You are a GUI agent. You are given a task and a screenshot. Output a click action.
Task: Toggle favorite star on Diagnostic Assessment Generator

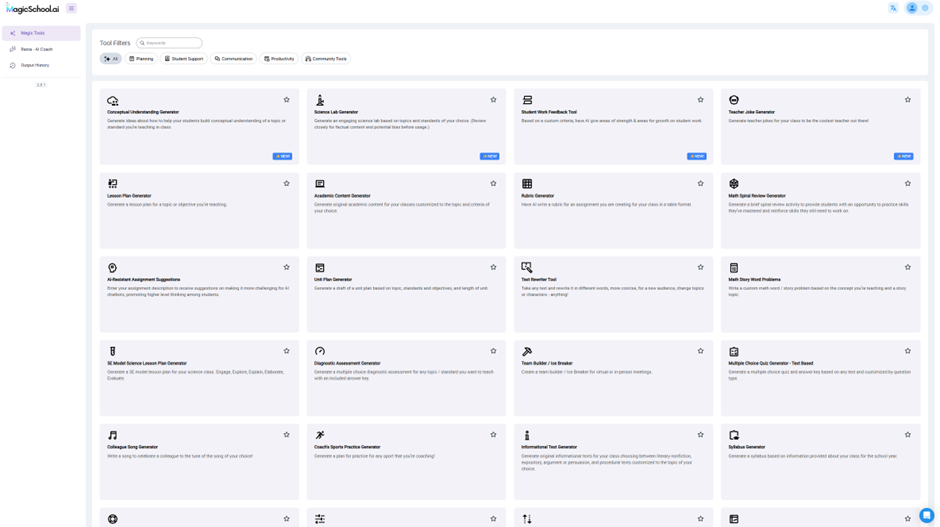click(493, 351)
